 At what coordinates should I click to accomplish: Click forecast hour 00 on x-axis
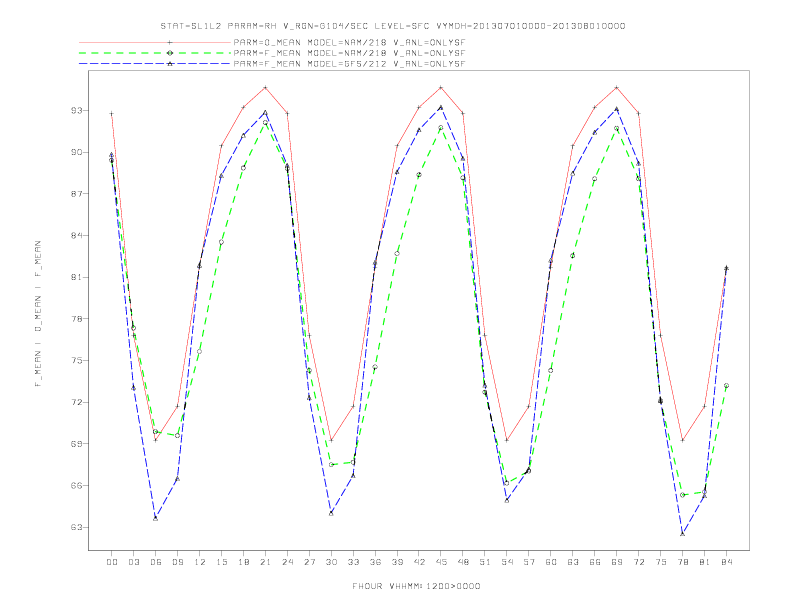point(112,562)
